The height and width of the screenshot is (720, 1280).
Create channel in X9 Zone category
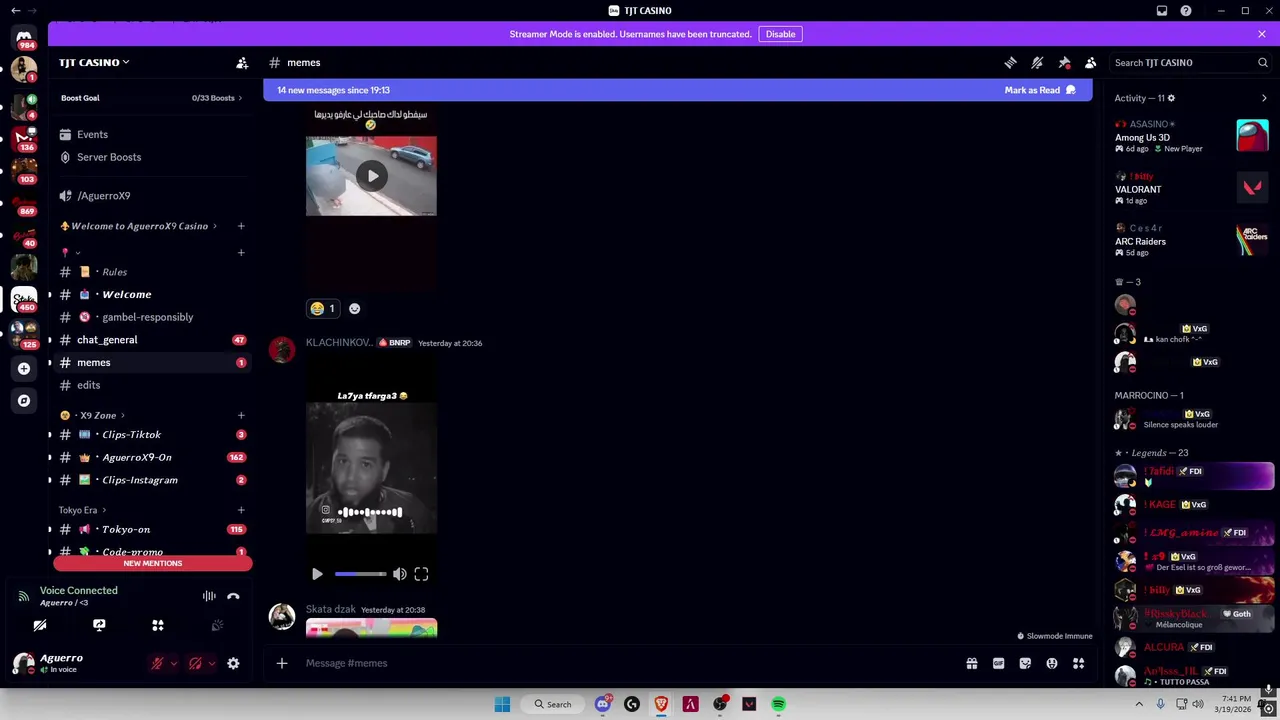tap(241, 415)
